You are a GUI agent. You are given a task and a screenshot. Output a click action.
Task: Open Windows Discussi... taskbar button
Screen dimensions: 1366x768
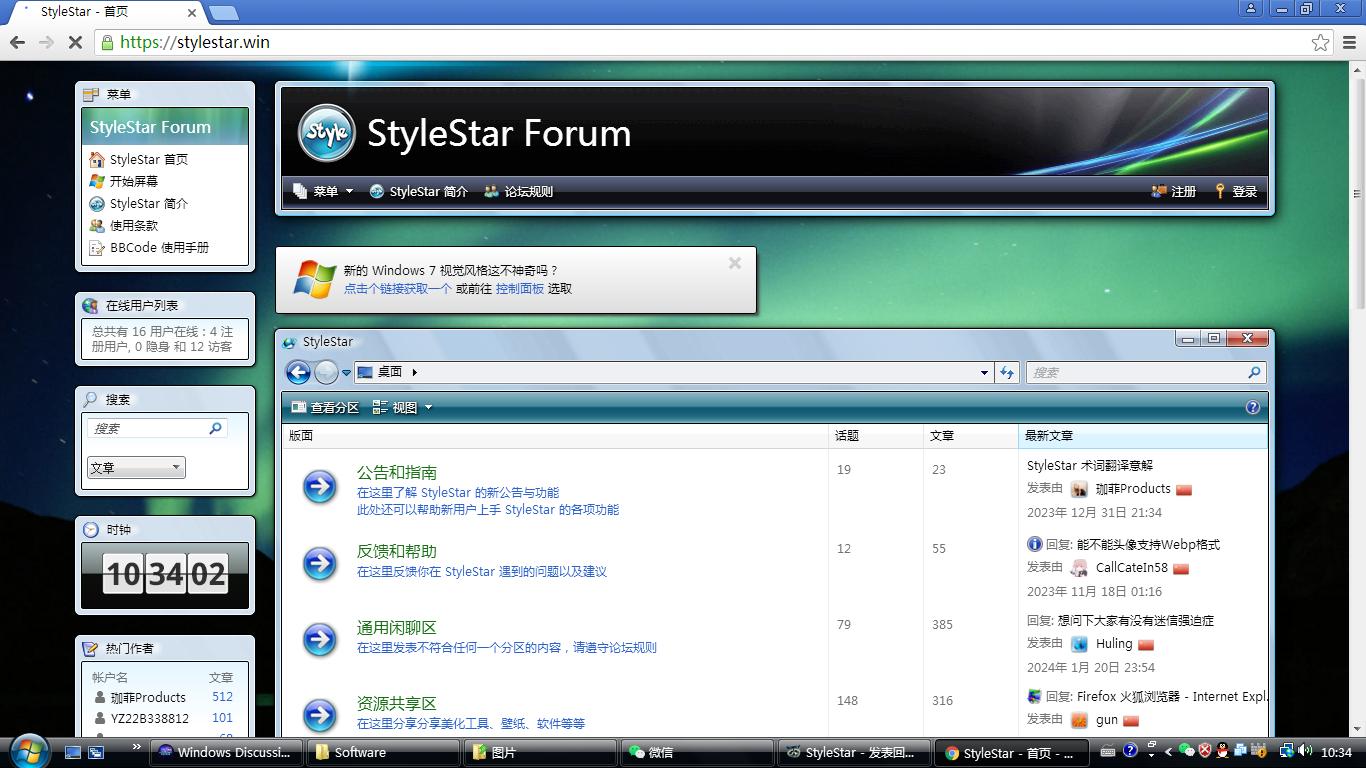[225, 752]
